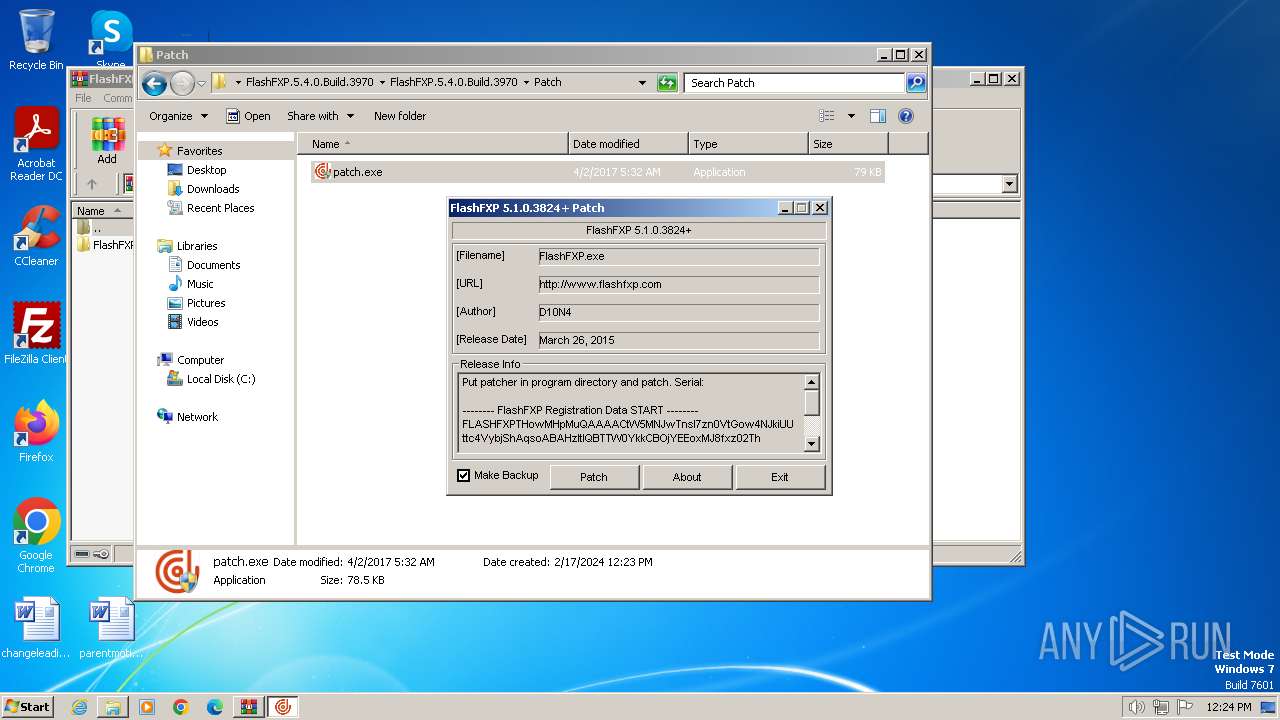The height and width of the screenshot is (720, 1280).
Task: Click Exit in the patcher window
Action: (780, 477)
